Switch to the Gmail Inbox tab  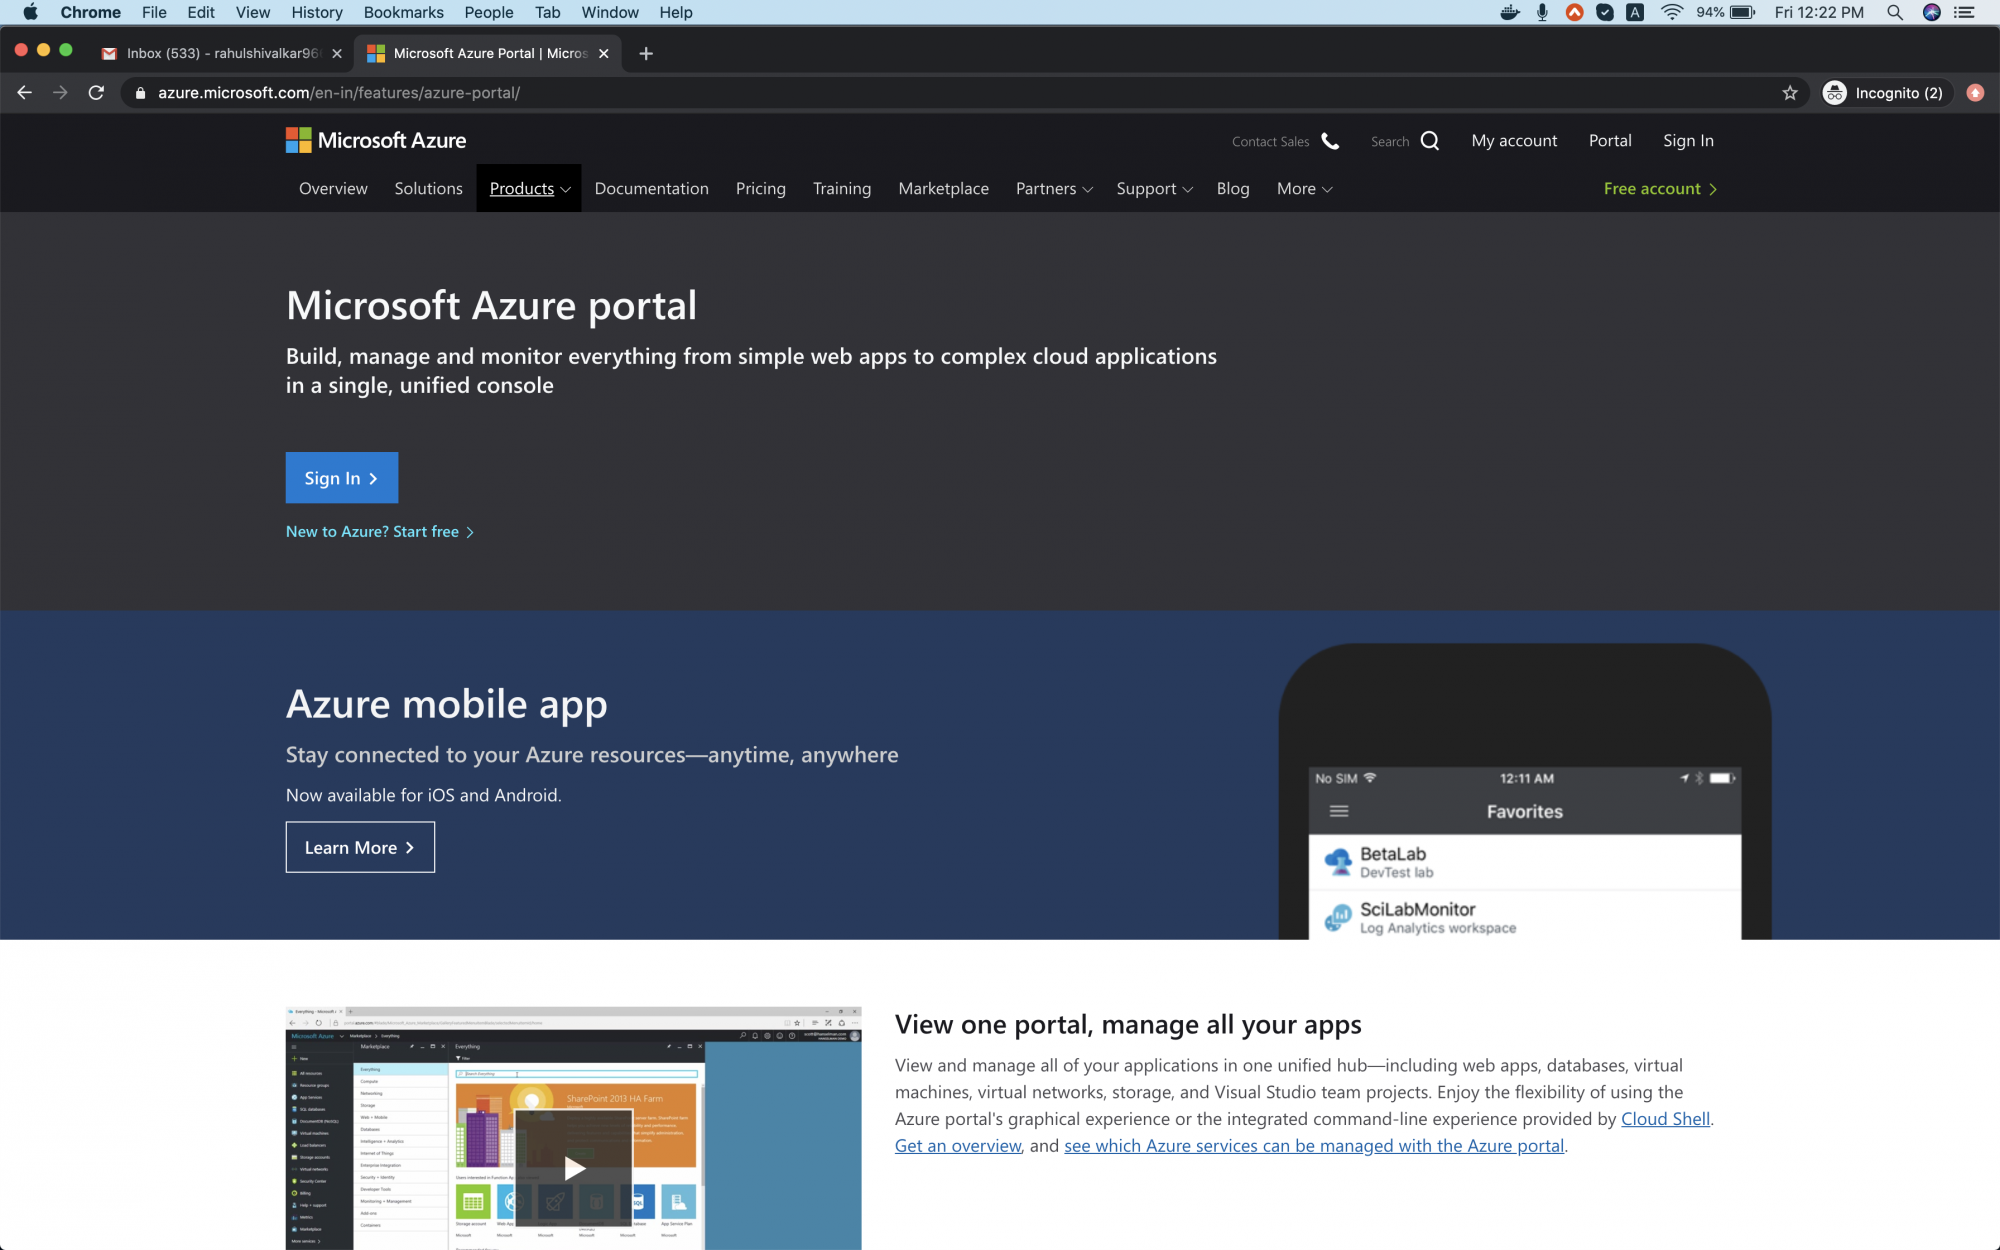[222, 54]
